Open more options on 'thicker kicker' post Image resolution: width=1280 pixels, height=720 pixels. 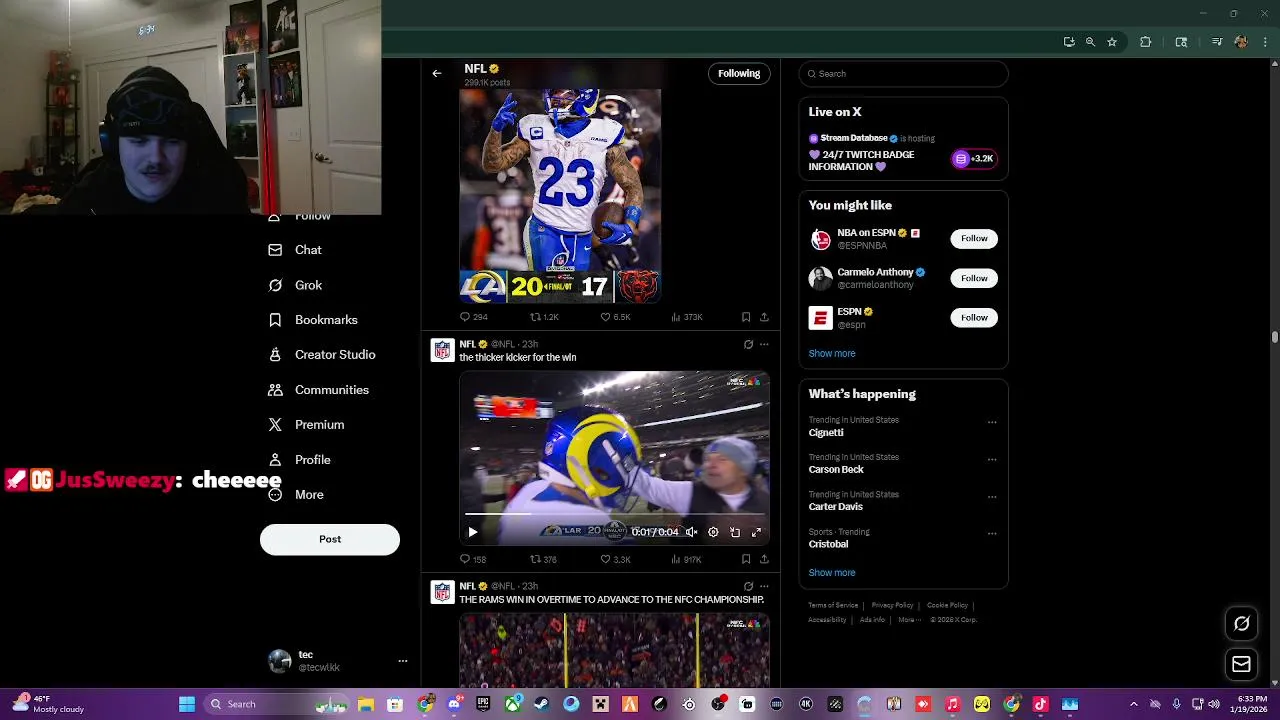(x=764, y=344)
